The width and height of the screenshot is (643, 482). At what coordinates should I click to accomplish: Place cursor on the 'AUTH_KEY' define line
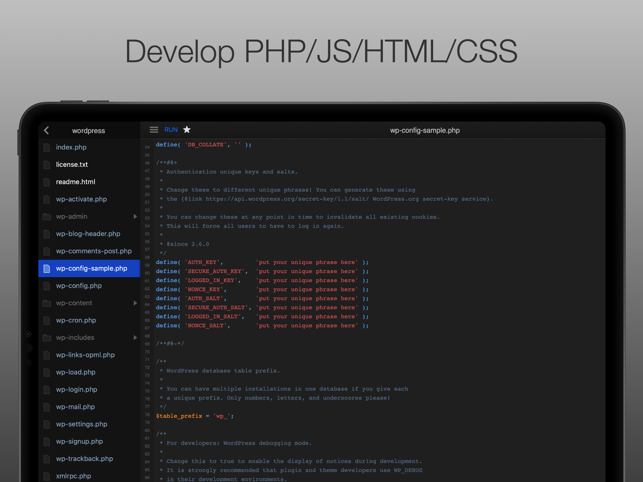[262, 262]
